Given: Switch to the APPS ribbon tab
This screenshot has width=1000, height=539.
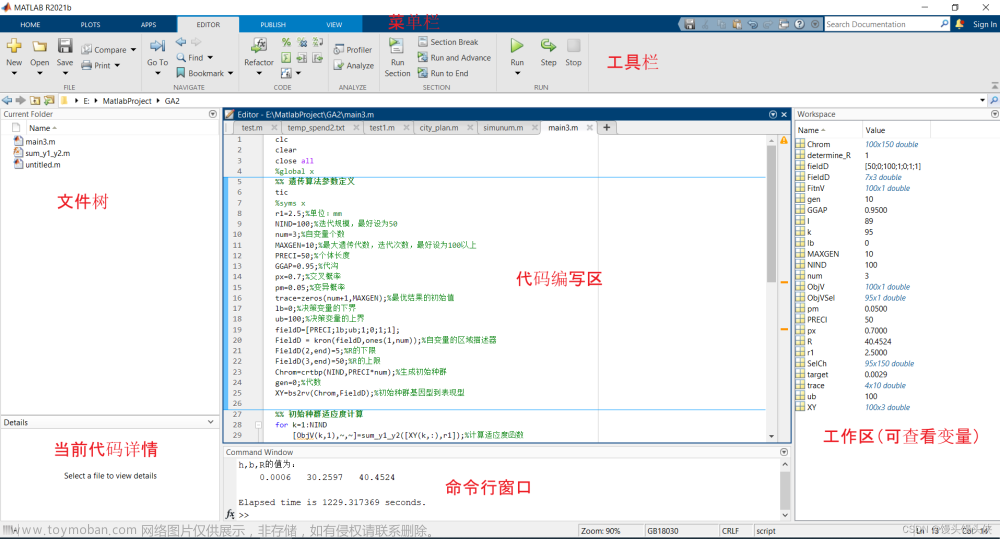Looking at the screenshot, I should point(149,25).
